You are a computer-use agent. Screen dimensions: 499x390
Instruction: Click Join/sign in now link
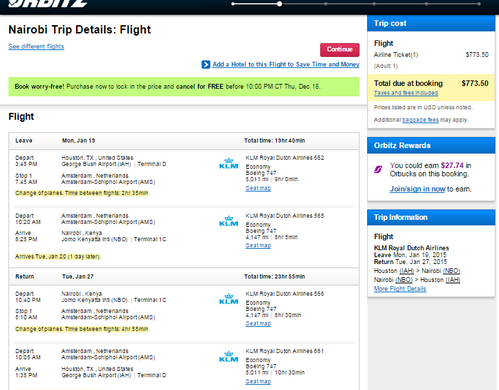[x=417, y=189]
